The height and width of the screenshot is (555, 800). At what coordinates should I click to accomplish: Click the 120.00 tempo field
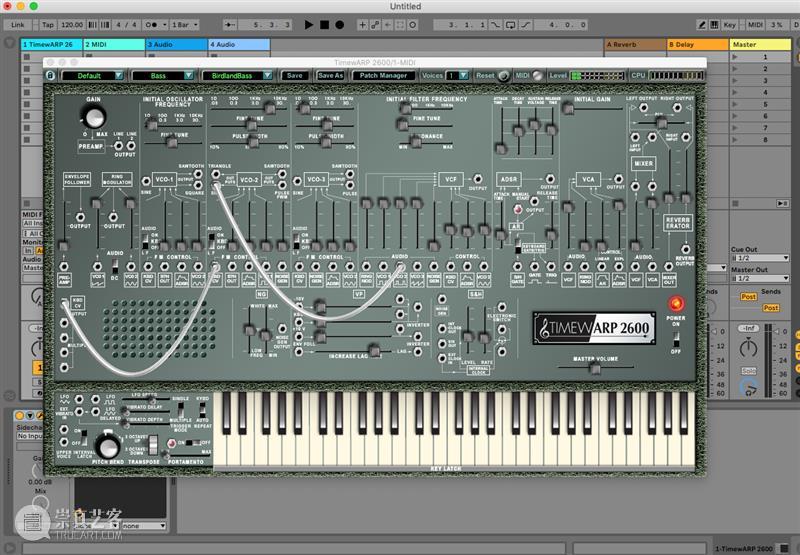coord(71,24)
